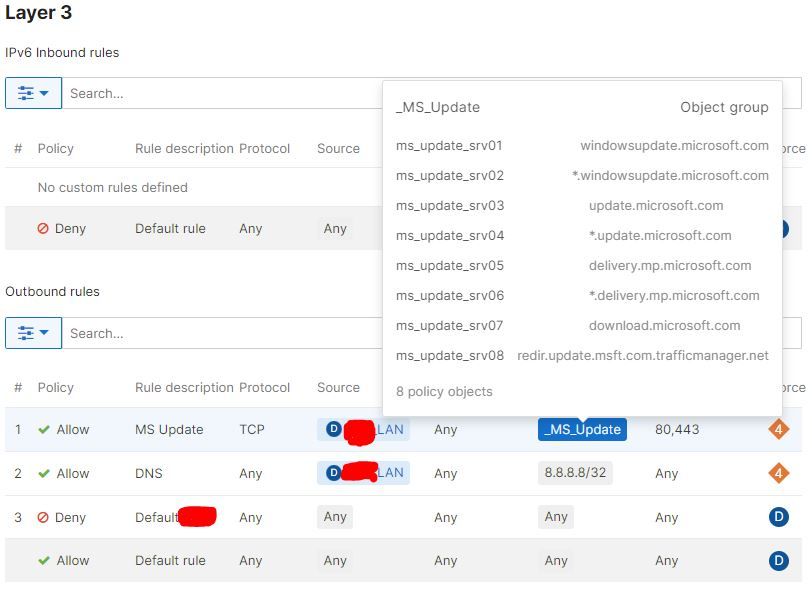
Task: Click the green Allow checkmark on MS Update rule
Action: pos(44,429)
